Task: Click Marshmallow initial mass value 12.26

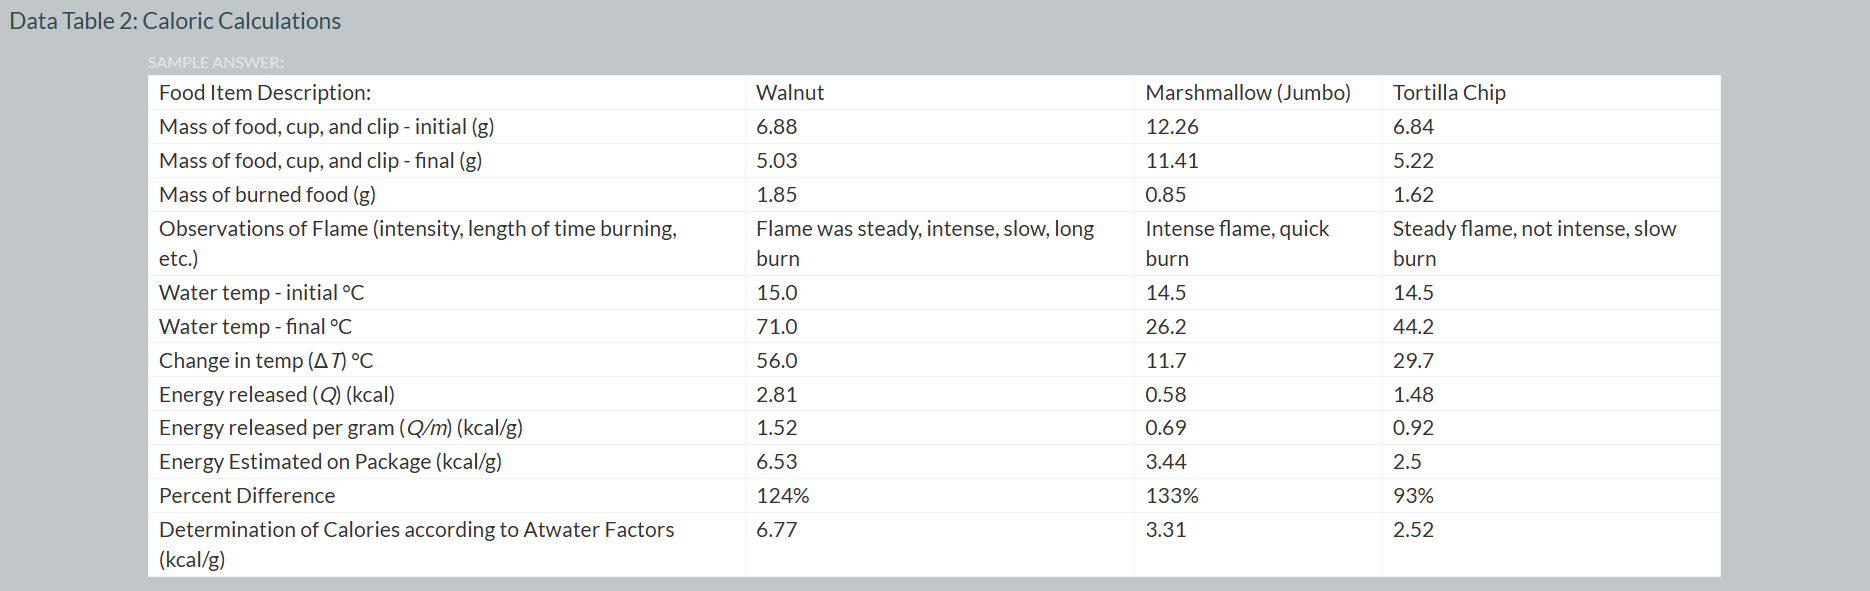Action: point(1172,127)
